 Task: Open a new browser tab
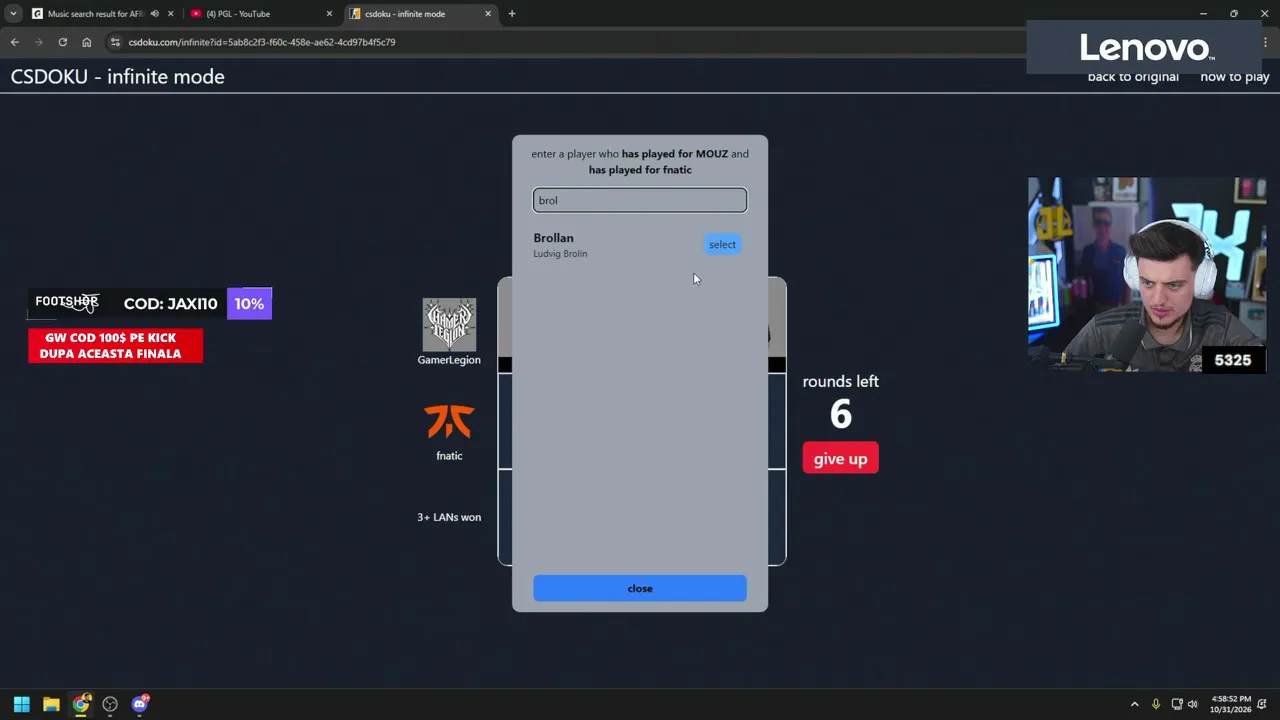point(512,14)
